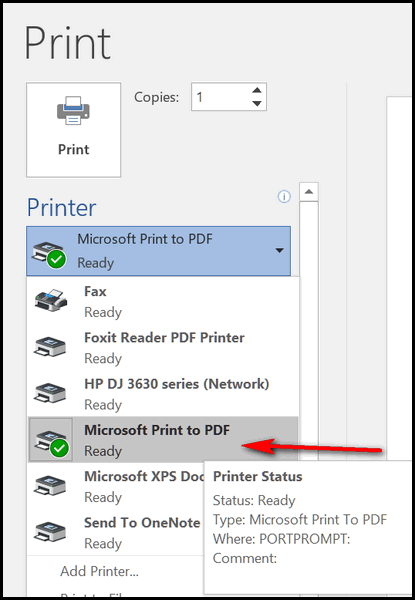This screenshot has width=415, height=600.
Task: Click Add Printer... option
Action: (x=99, y=571)
